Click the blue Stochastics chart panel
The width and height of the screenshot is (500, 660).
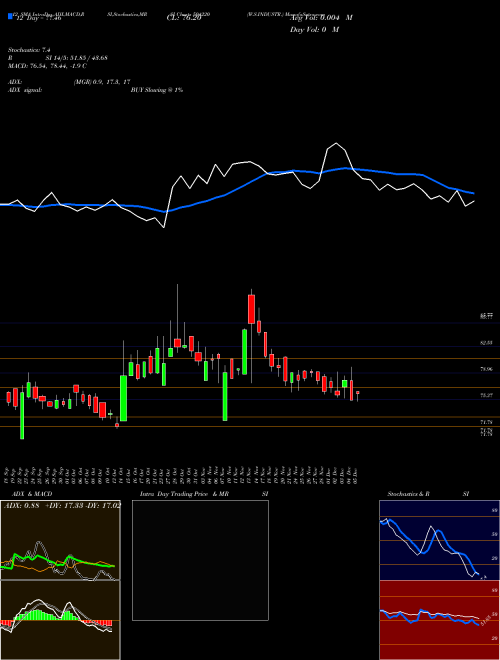tap(439, 540)
